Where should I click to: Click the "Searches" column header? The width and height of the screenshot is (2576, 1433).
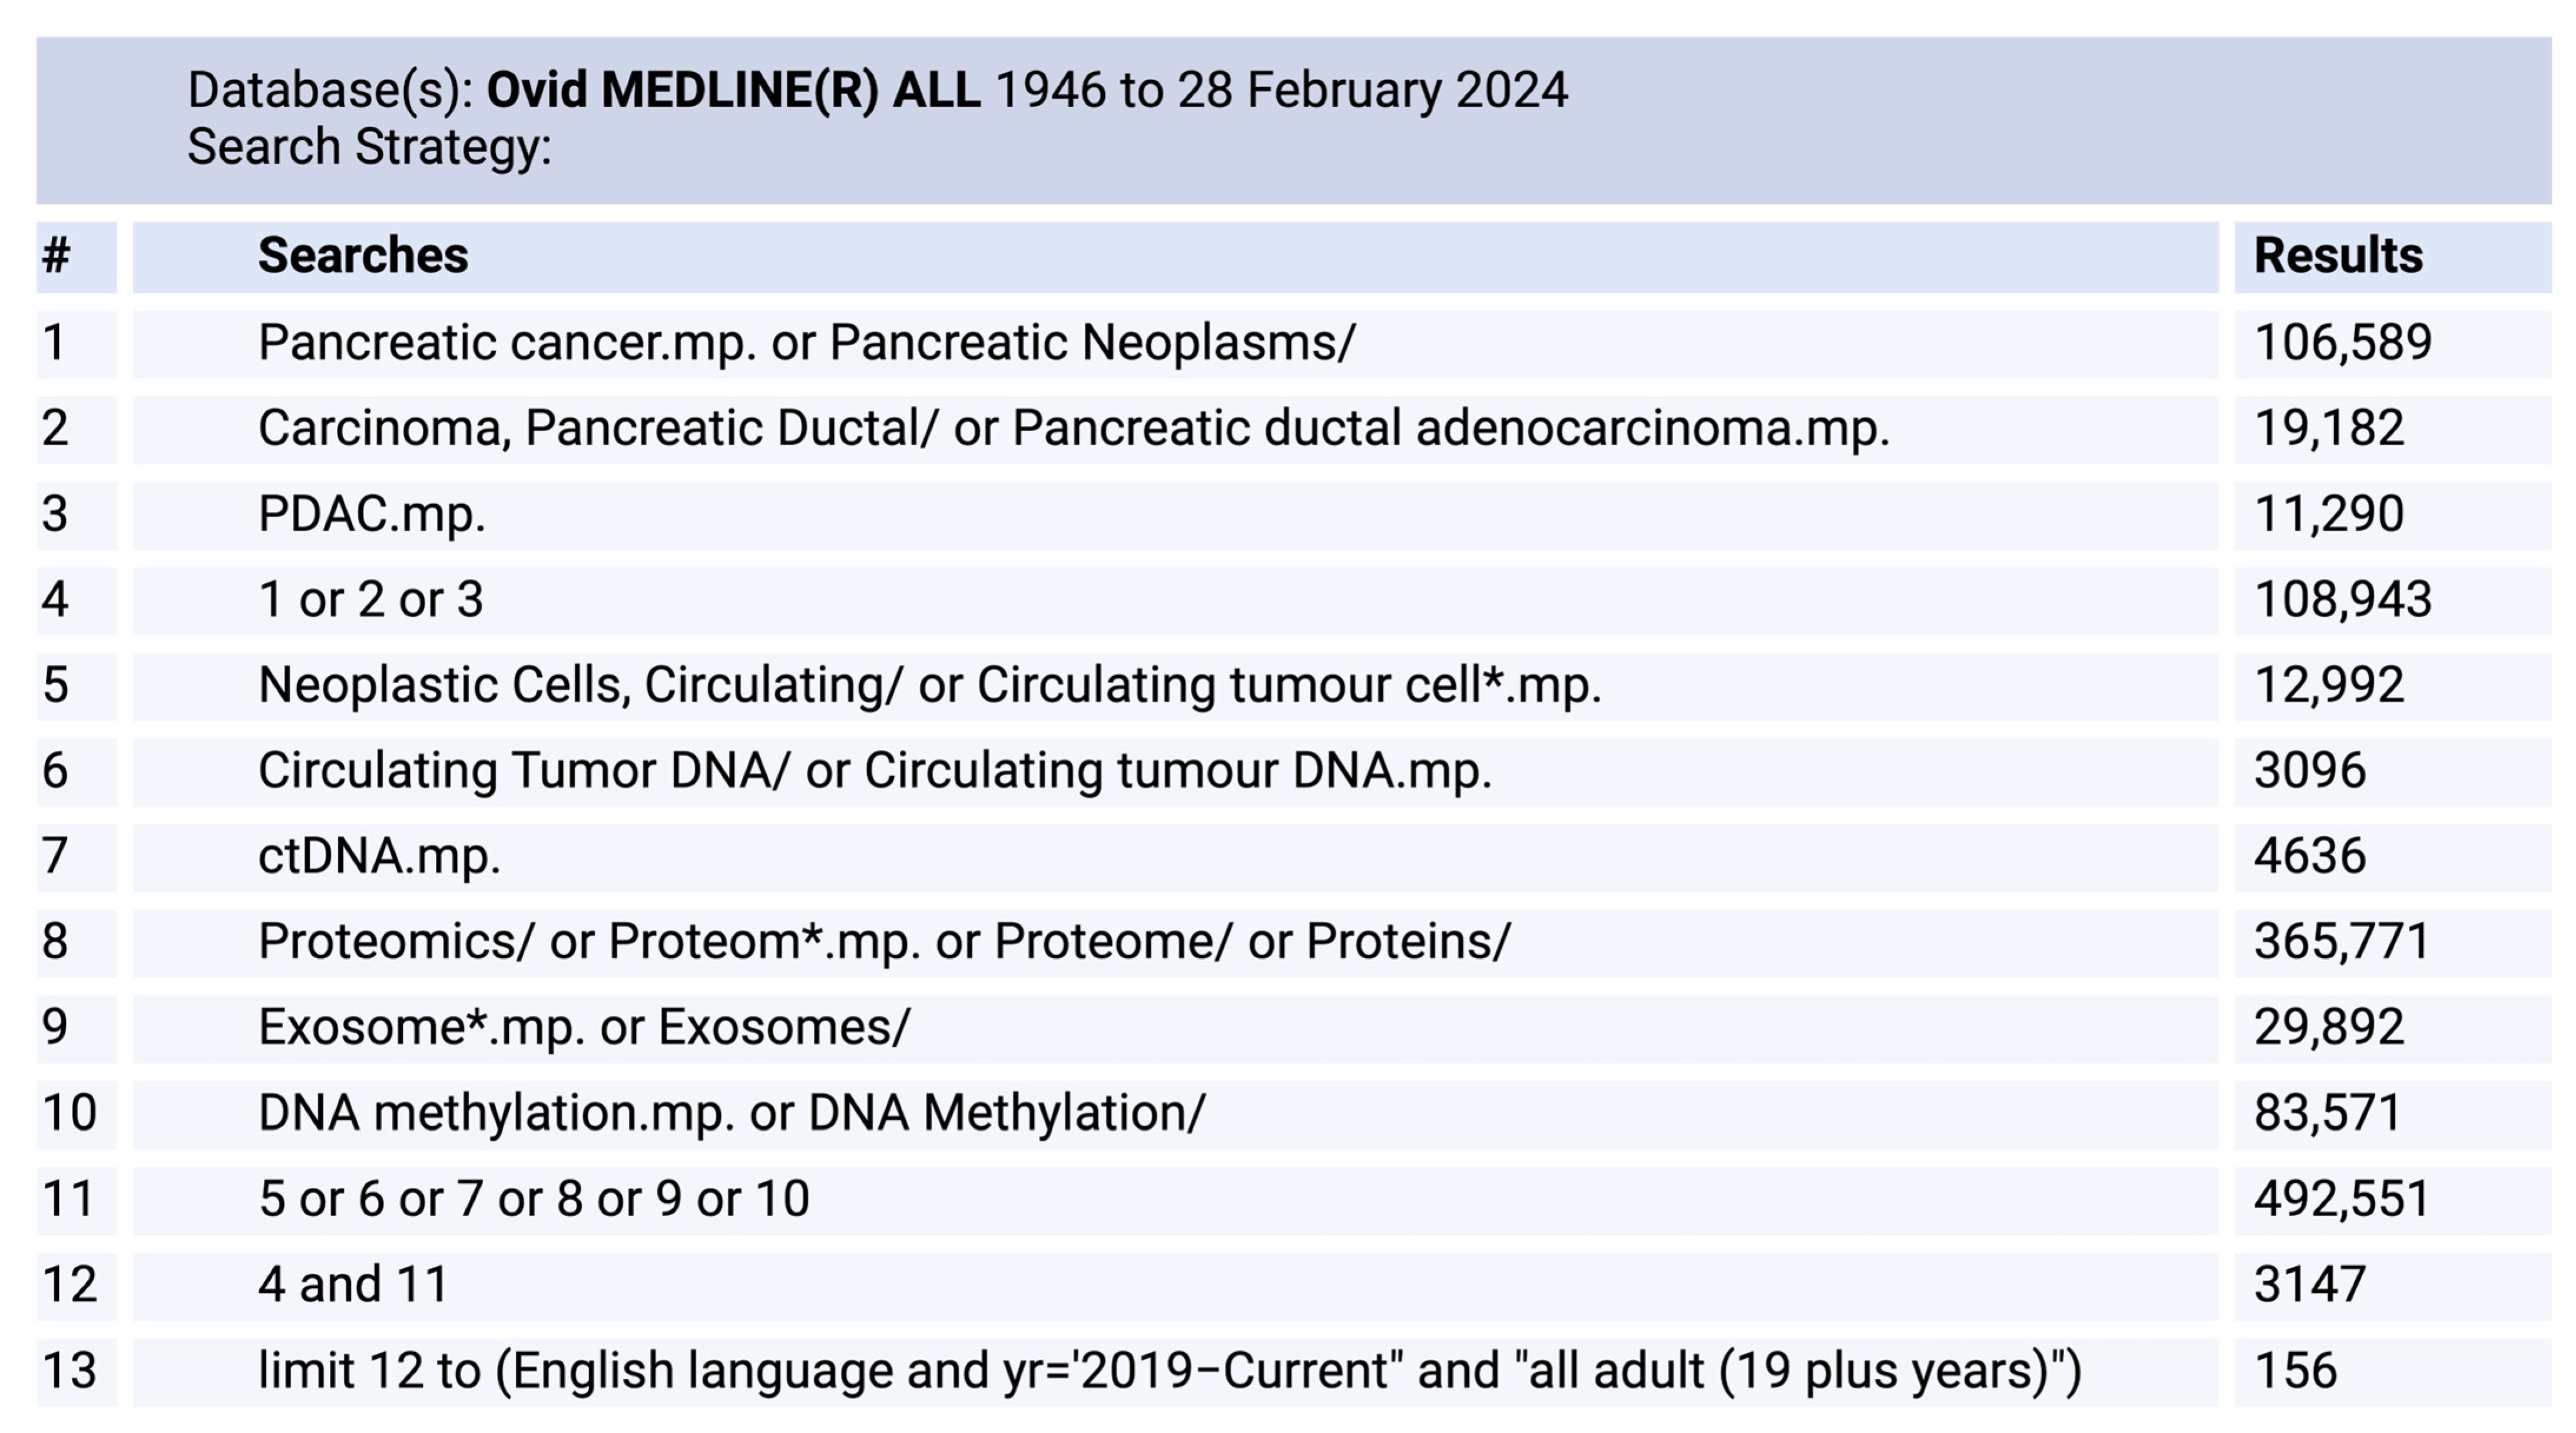point(363,256)
